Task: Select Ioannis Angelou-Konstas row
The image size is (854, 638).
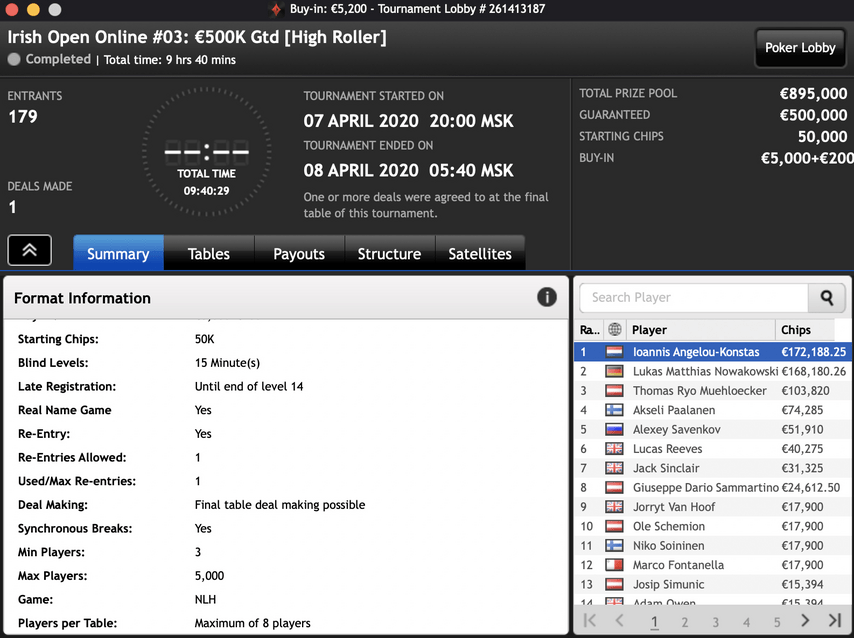Action: 712,352
